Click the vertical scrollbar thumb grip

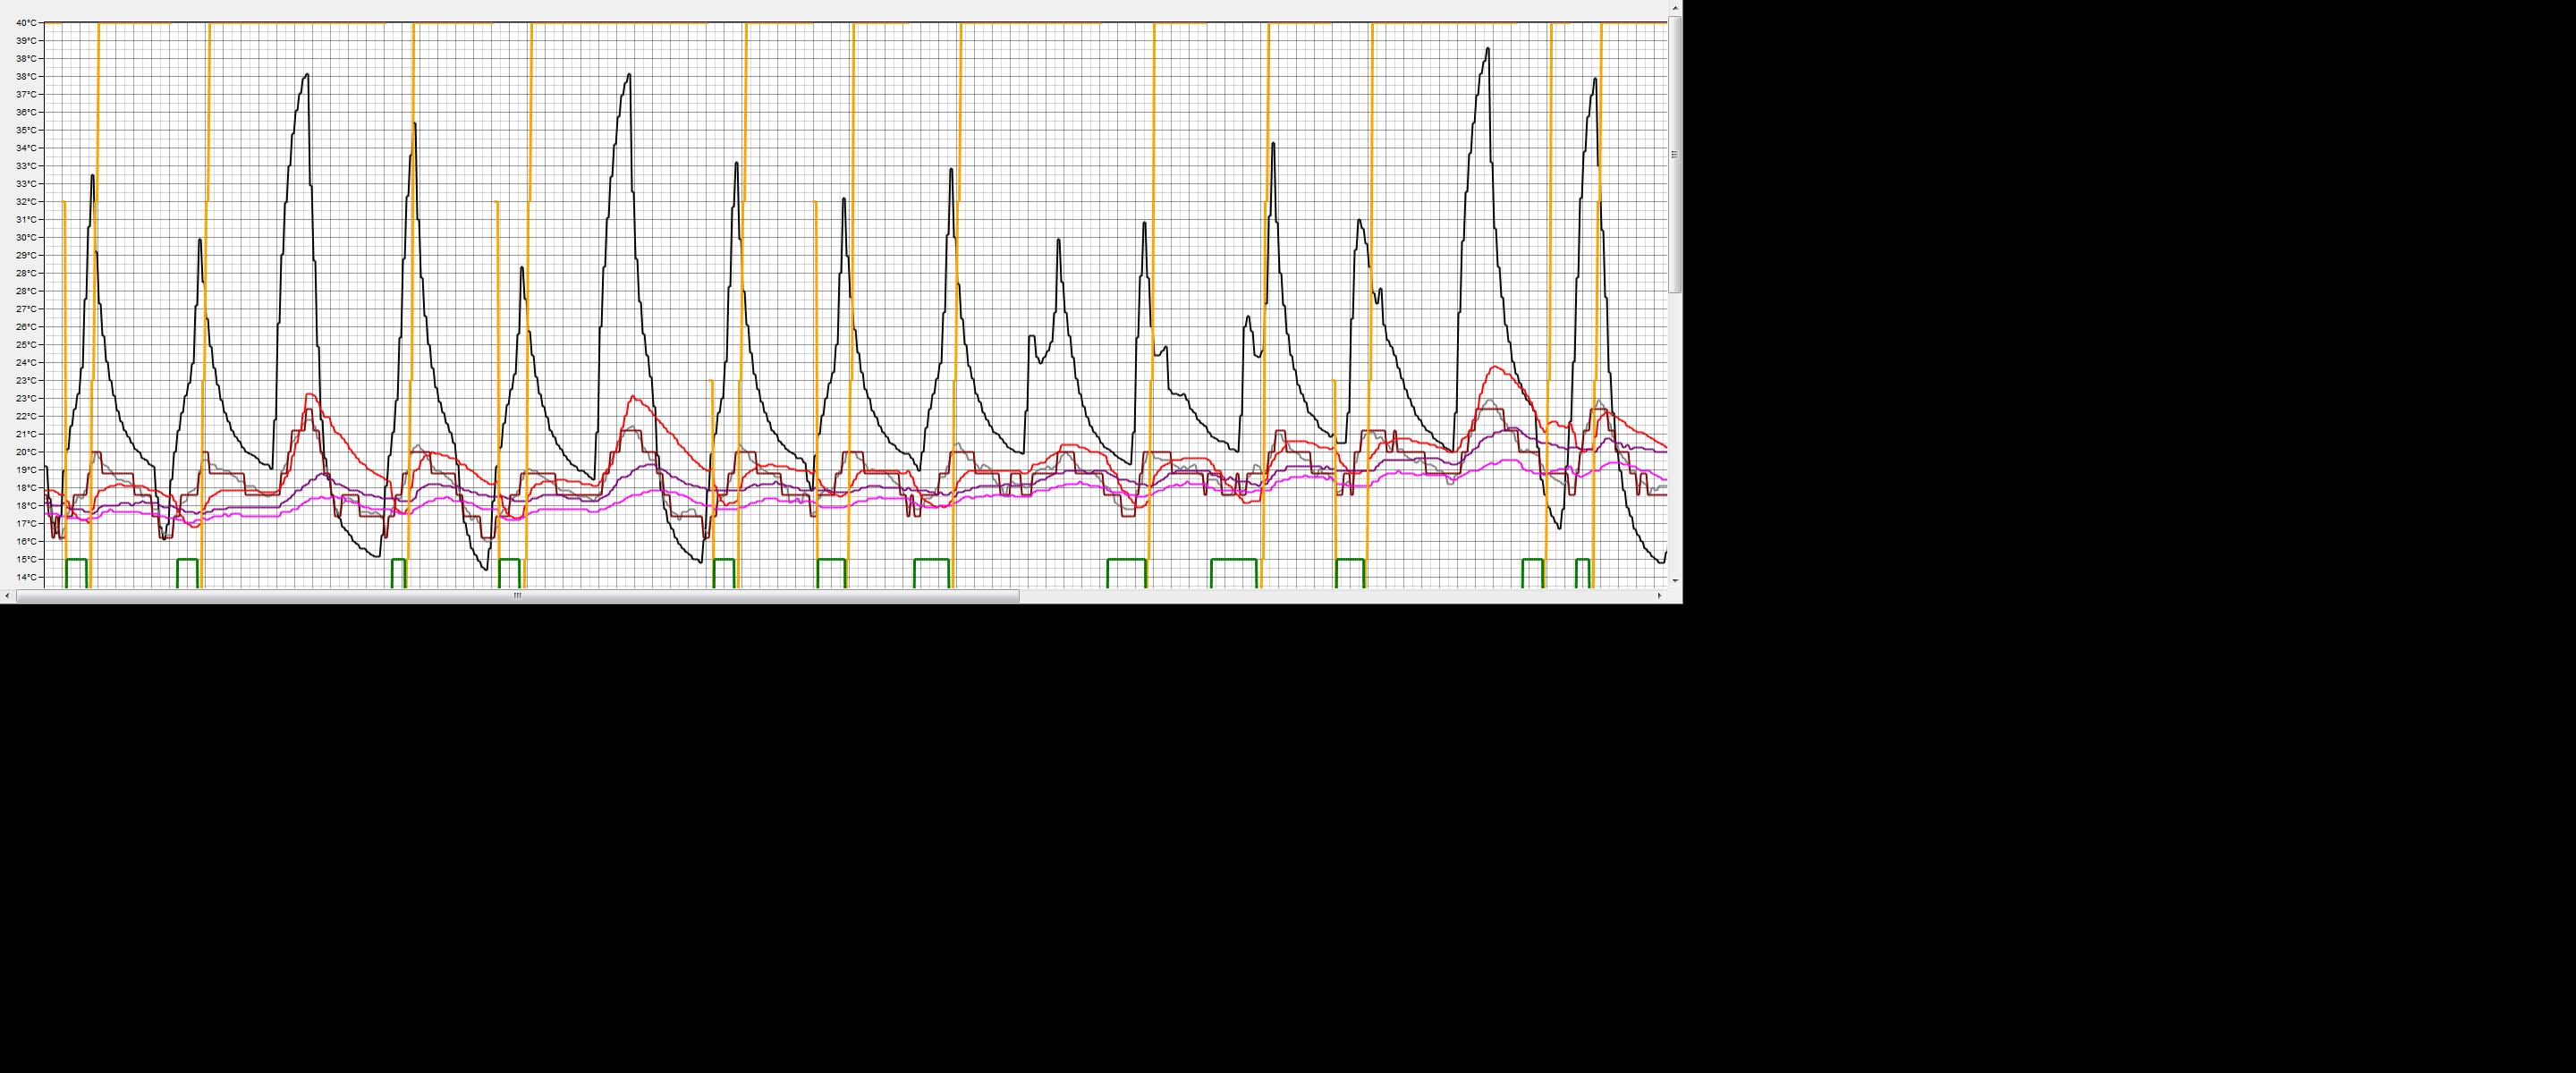[1675, 154]
